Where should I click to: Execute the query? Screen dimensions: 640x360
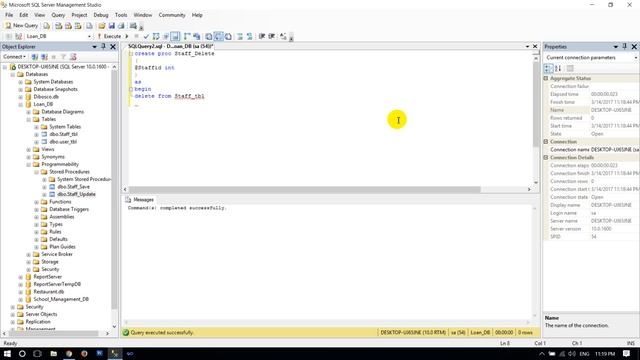pos(109,36)
